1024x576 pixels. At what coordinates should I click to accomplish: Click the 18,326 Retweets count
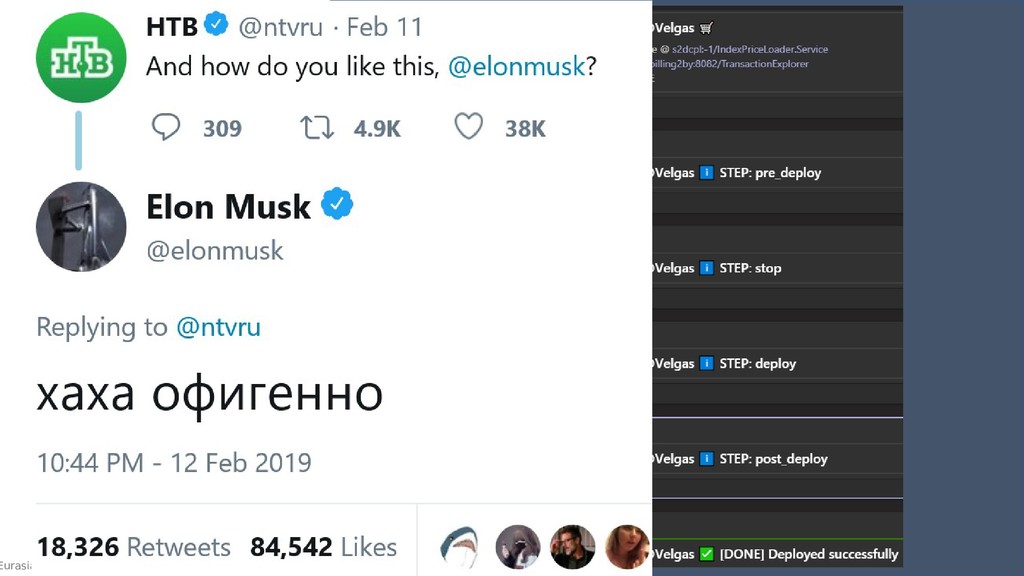[x=133, y=547]
